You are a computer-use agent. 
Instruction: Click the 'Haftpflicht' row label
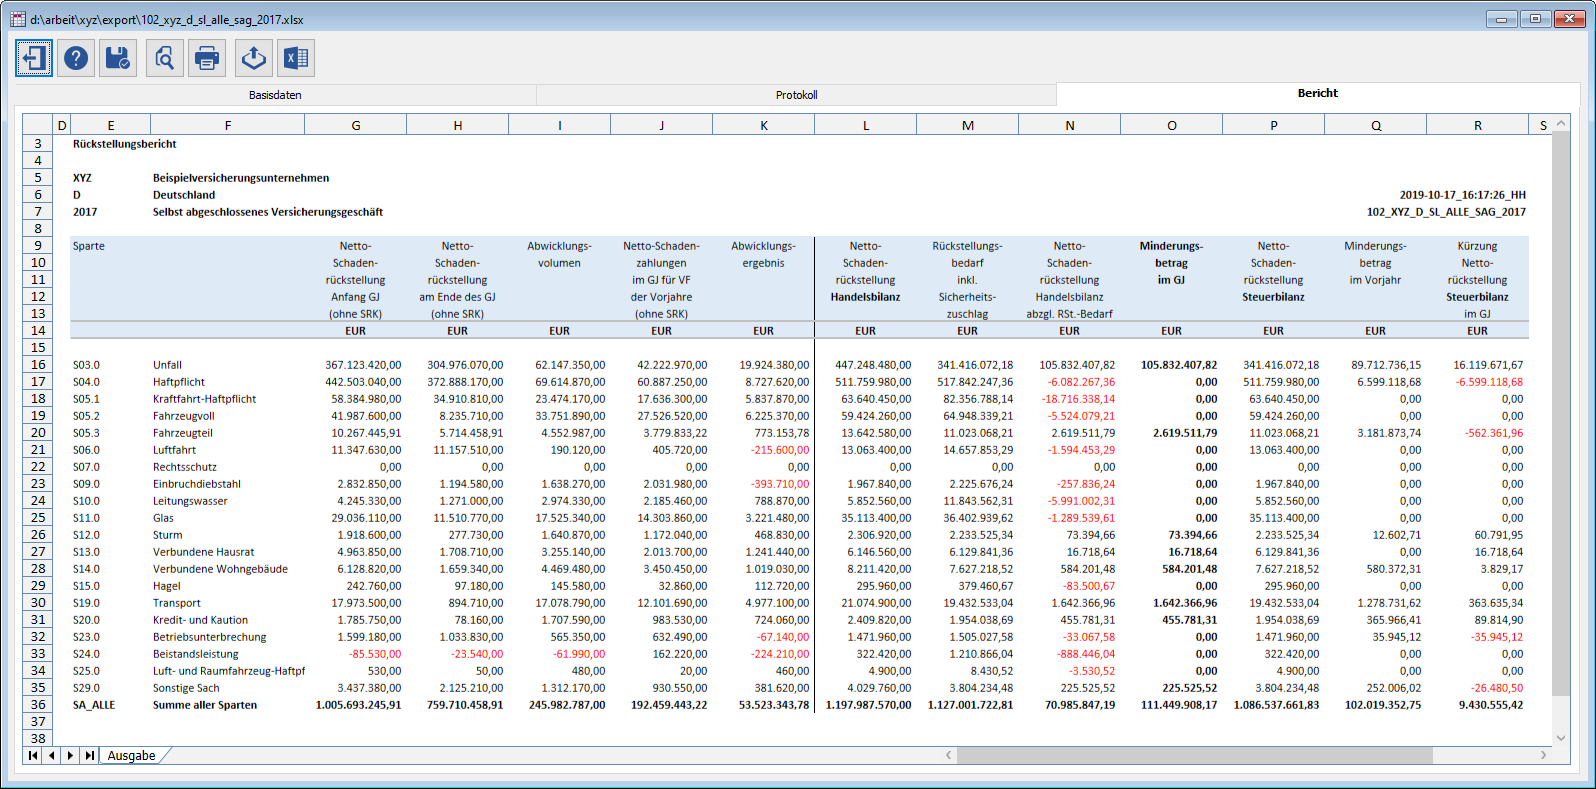point(179,382)
